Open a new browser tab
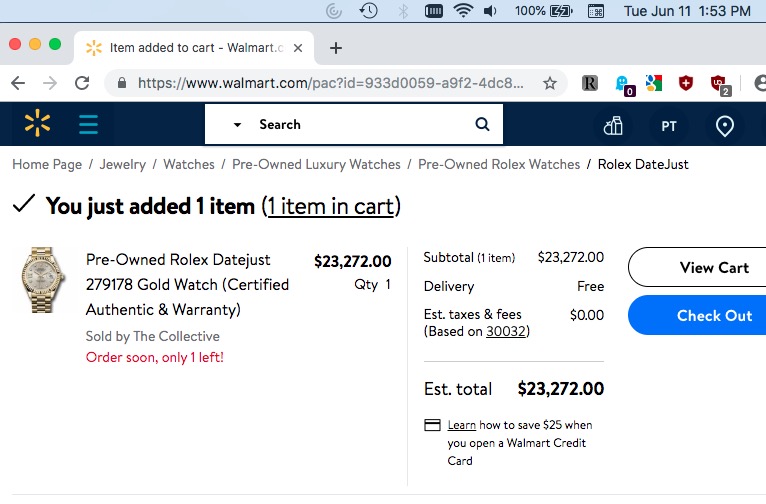Image resolution: width=766 pixels, height=504 pixels. 336,47
